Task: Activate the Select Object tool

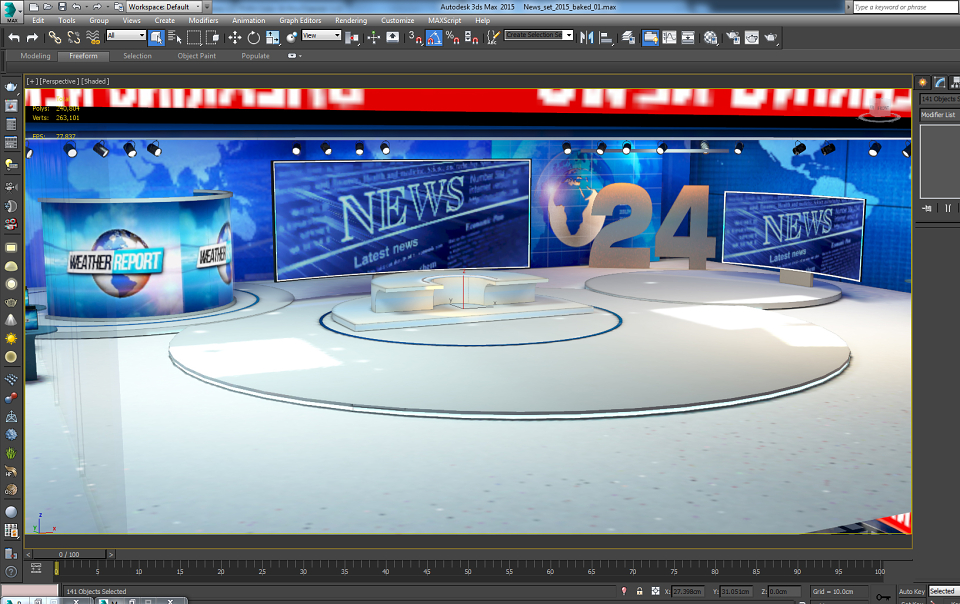Action: (156, 38)
